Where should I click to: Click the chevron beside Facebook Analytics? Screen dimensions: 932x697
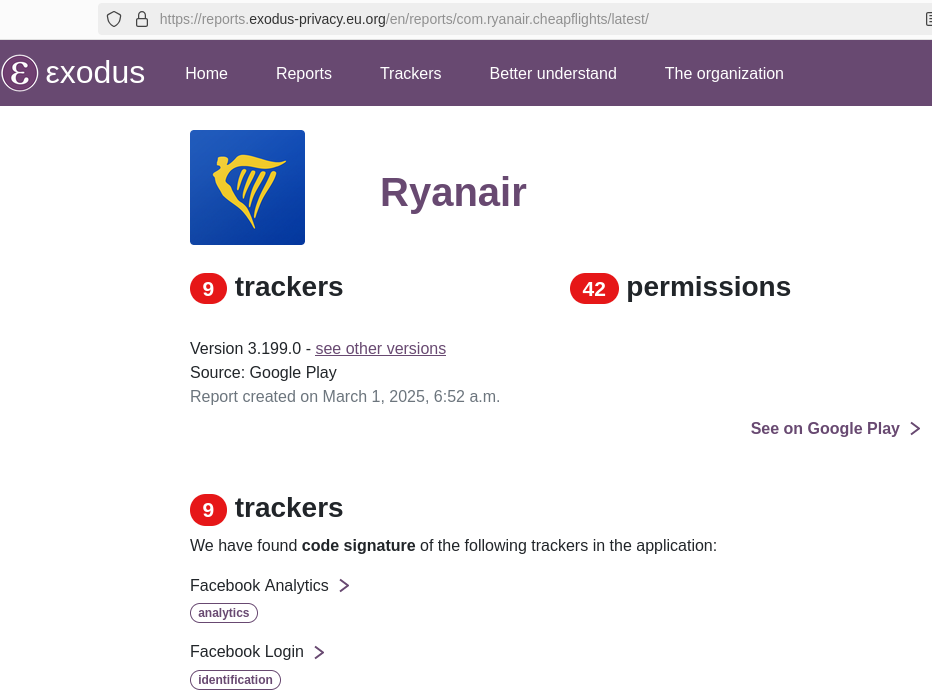344,586
